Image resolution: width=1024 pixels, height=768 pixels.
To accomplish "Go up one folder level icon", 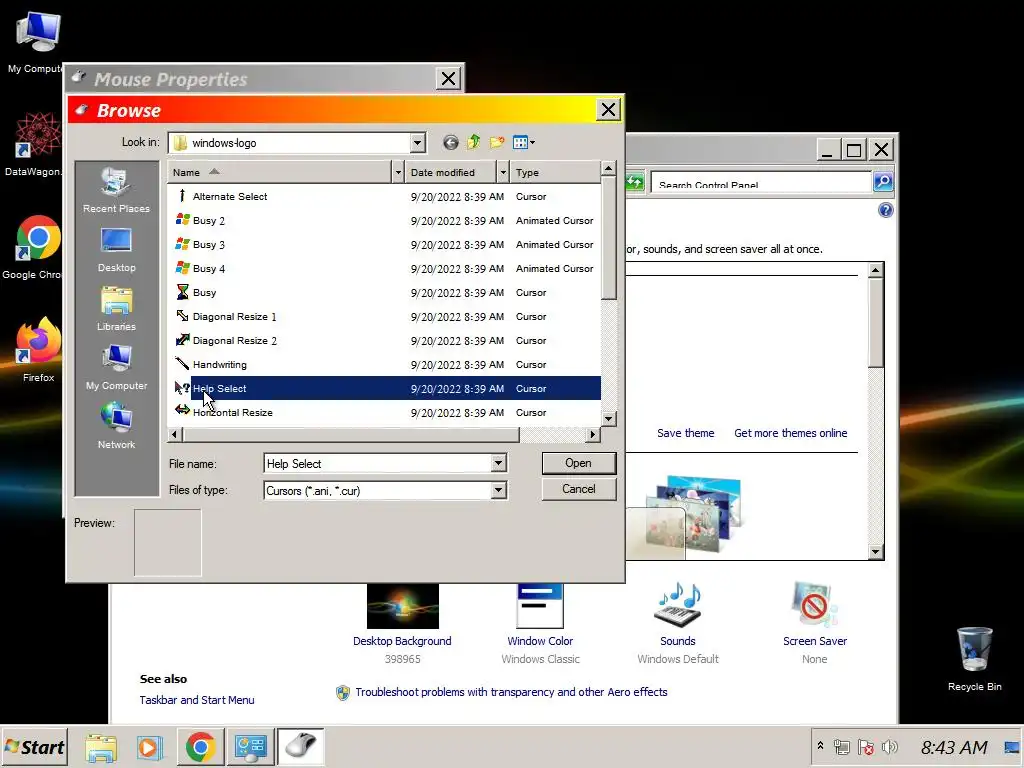I will pos(473,142).
